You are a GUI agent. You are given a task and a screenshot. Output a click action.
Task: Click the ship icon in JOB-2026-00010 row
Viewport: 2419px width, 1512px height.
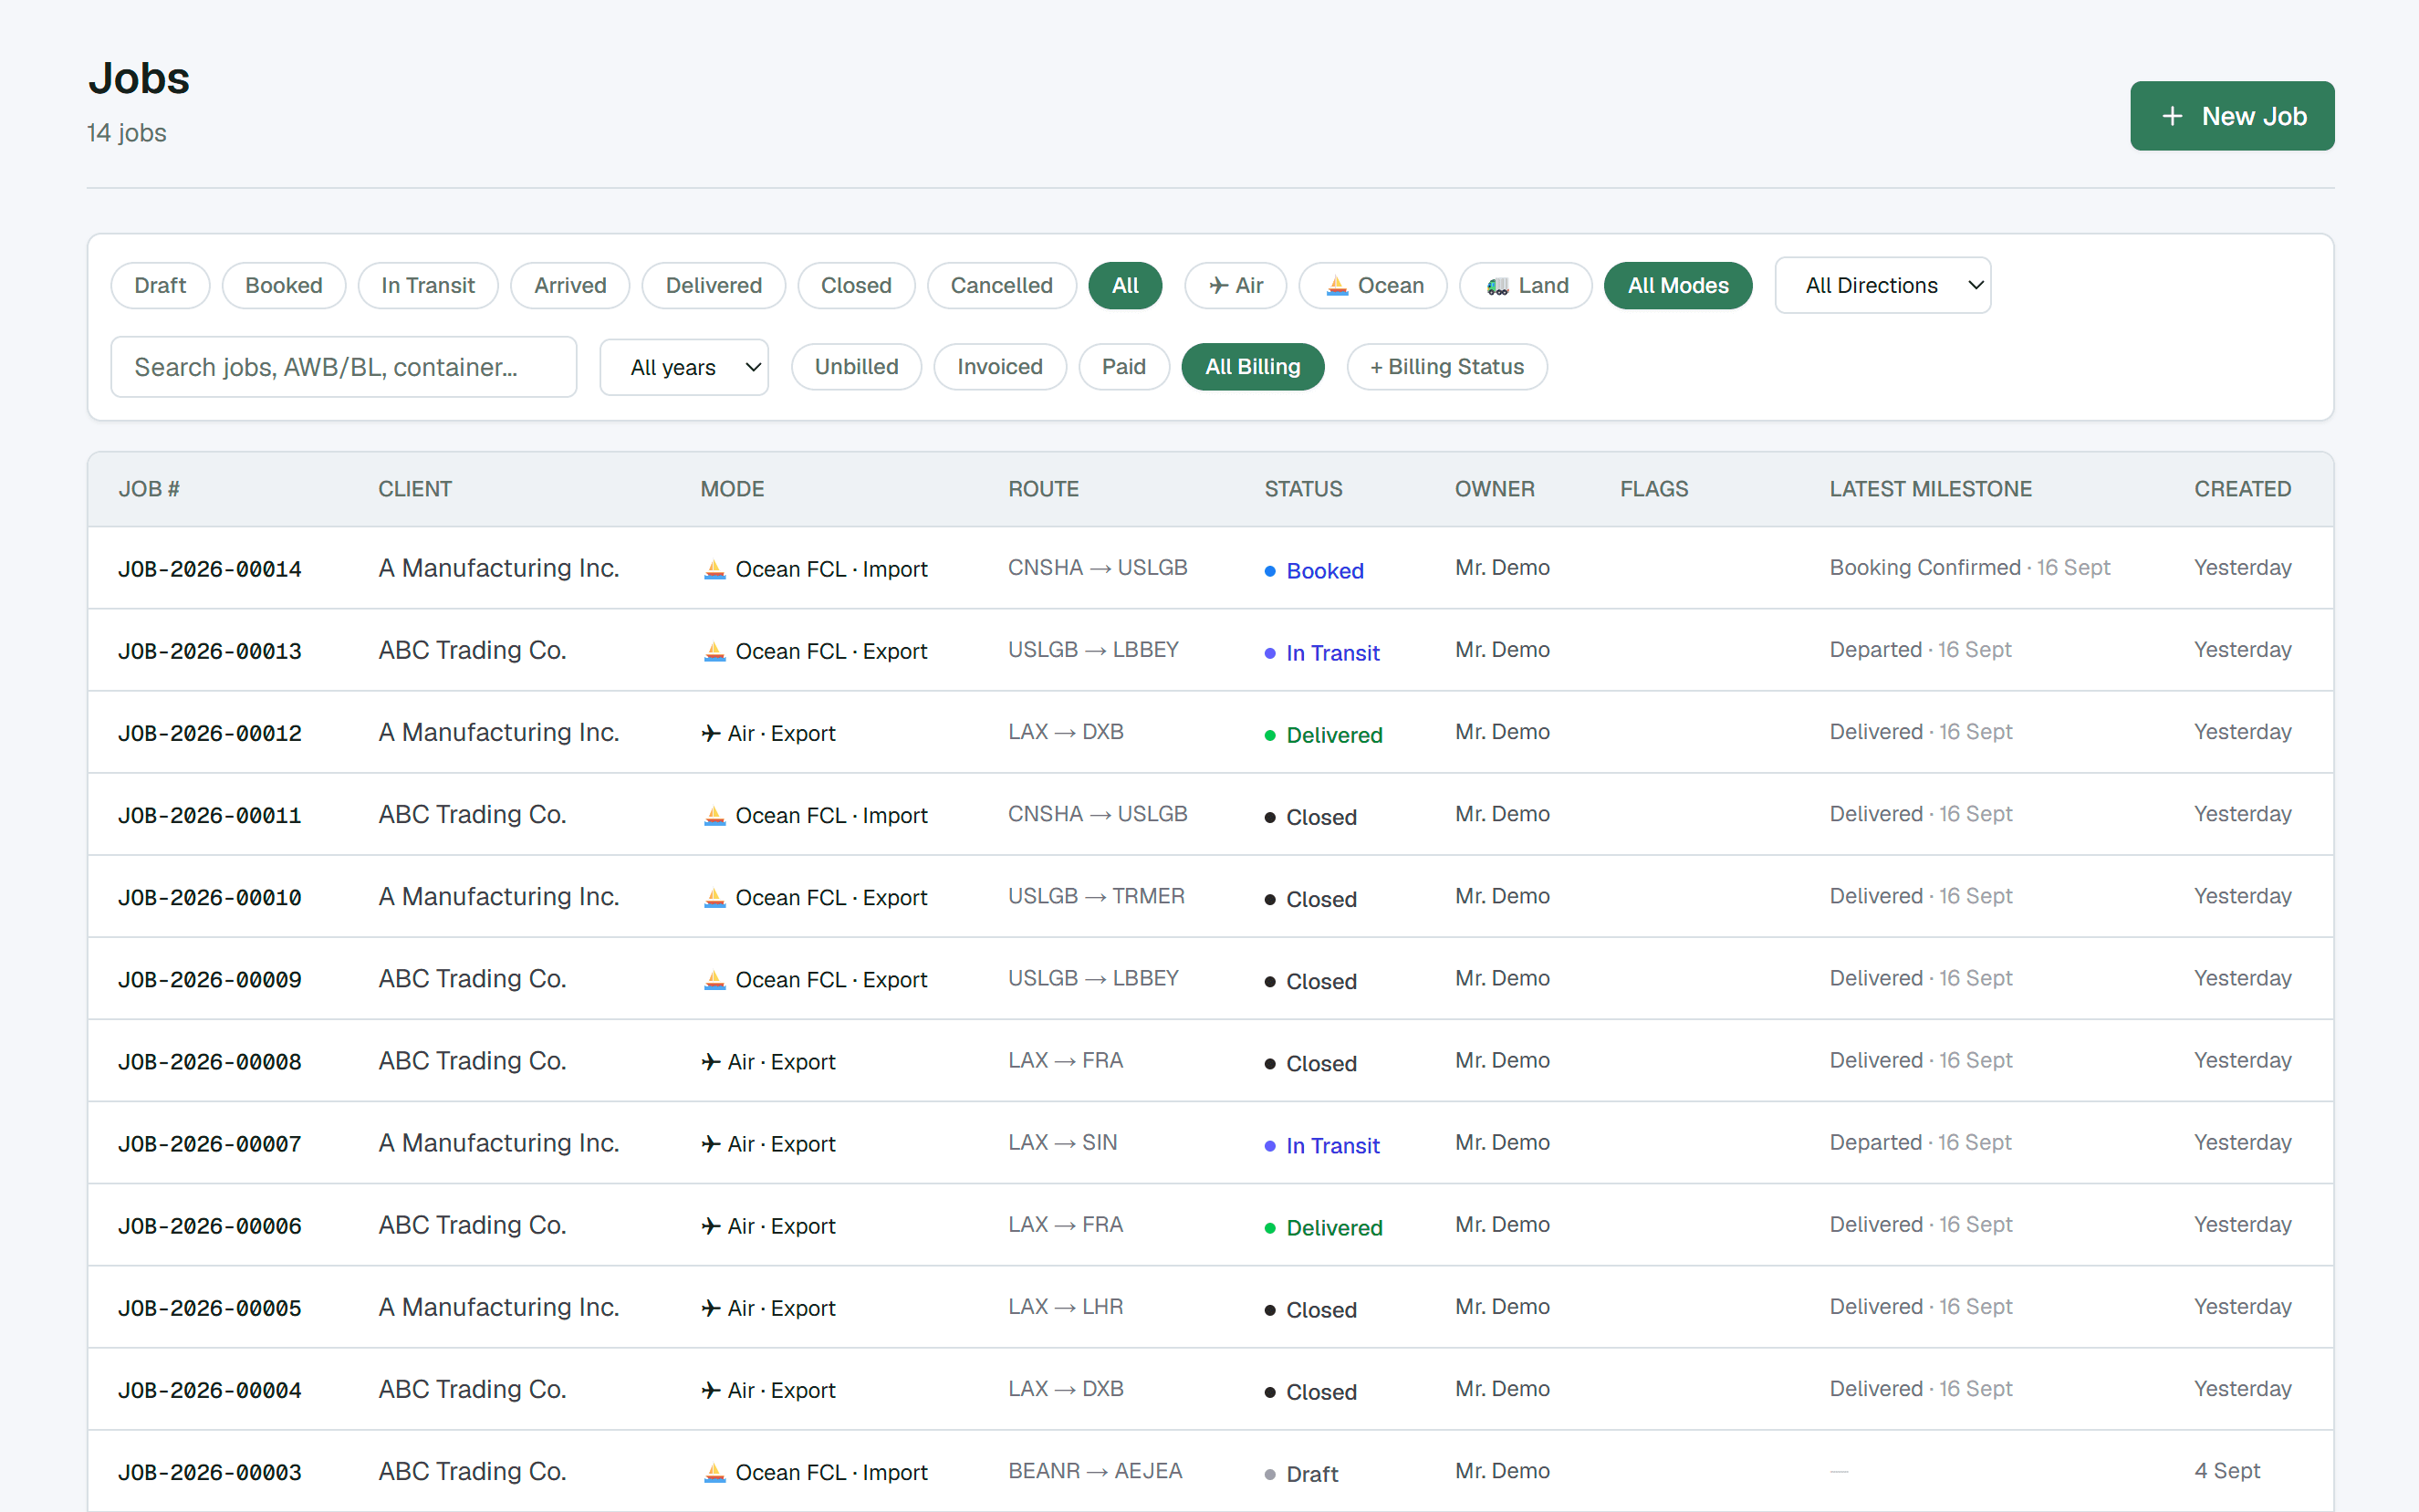point(714,897)
